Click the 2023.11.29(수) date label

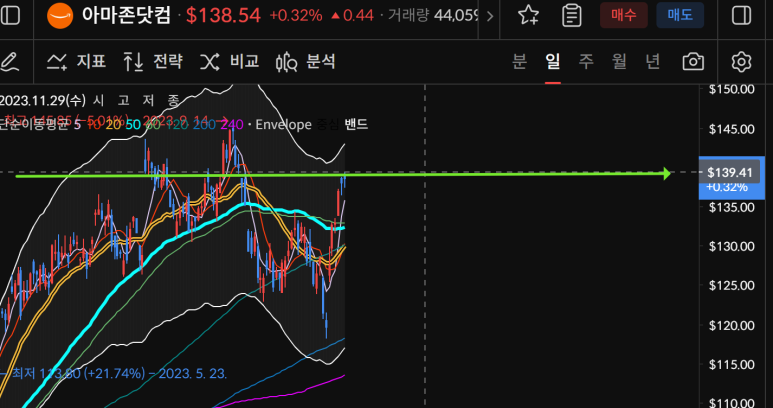click(43, 101)
